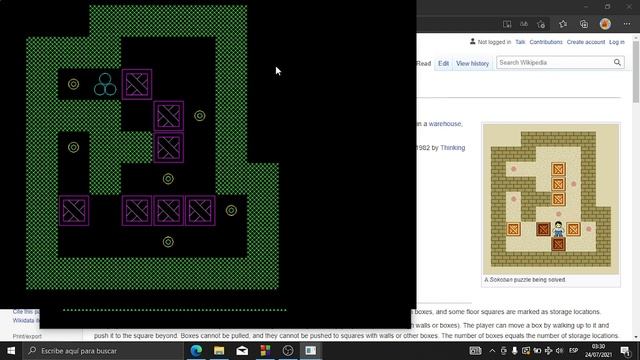Click the Print/export sidebar heading
This screenshot has height=360, width=640.
point(27,336)
